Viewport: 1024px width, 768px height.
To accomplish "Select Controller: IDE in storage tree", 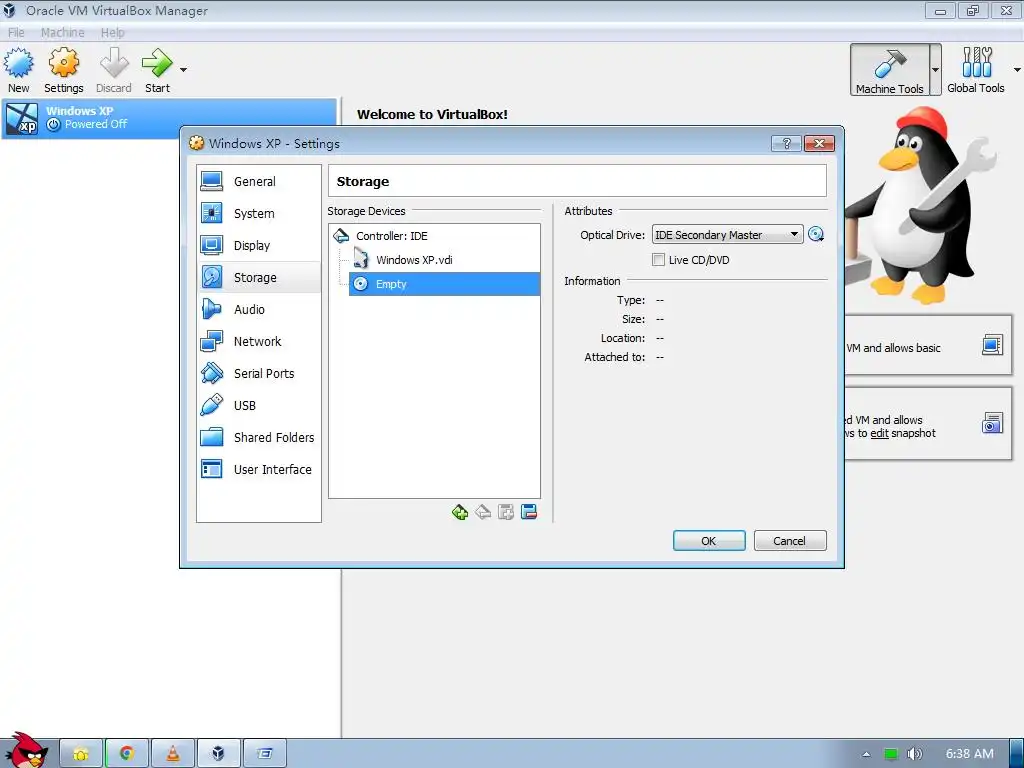I will [x=434, y=236].
